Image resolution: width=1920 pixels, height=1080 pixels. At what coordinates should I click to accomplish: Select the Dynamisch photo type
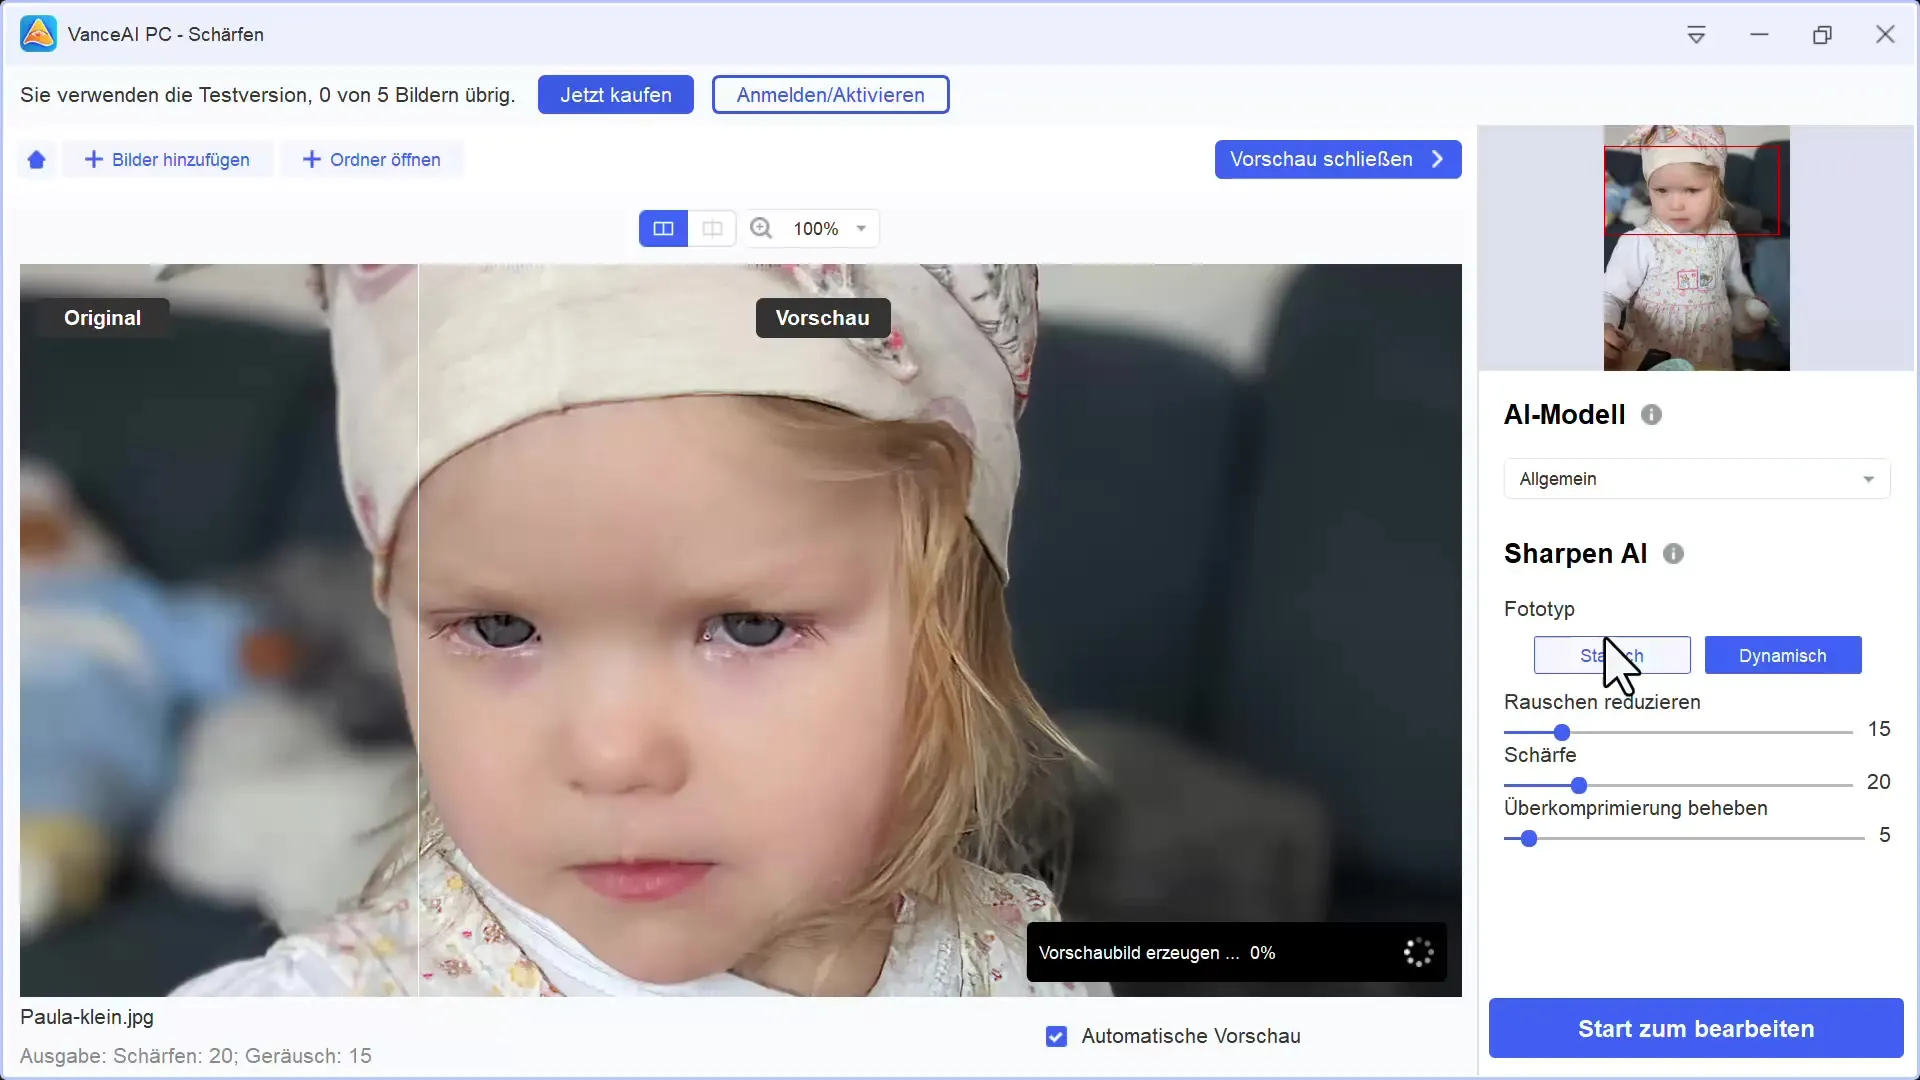(x=1783, y=656)
